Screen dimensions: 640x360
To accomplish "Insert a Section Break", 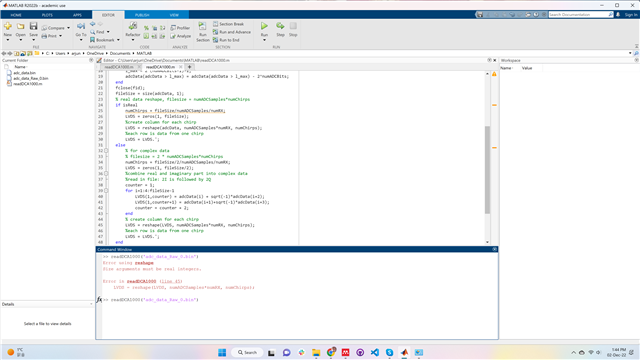I will (x=228, y=24).
